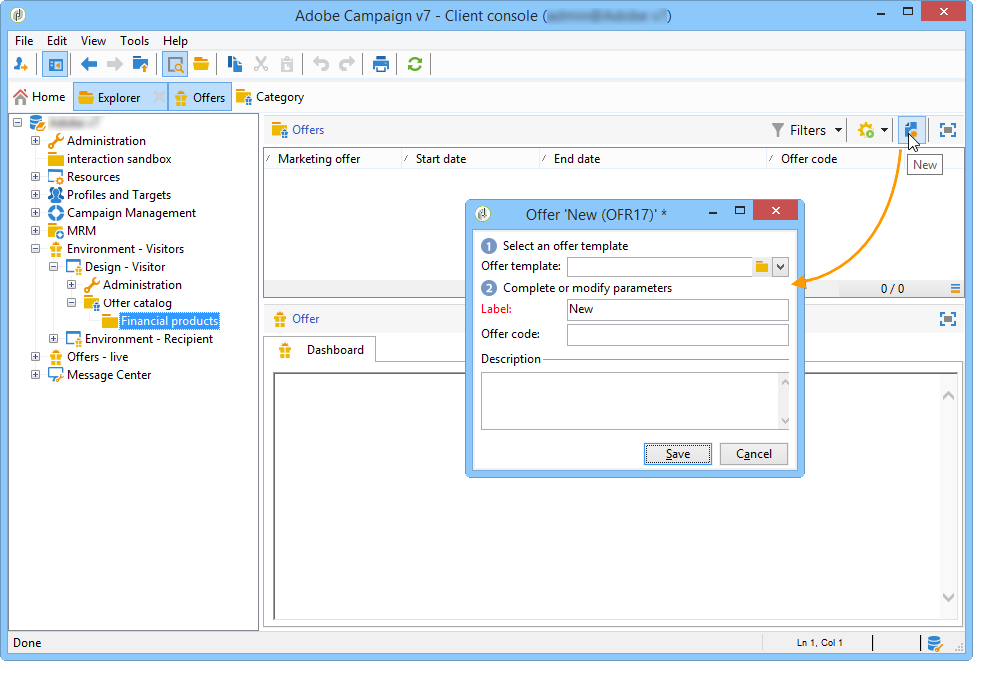Open the File menu
The image size is (988, 677).
tap(24, 40)
